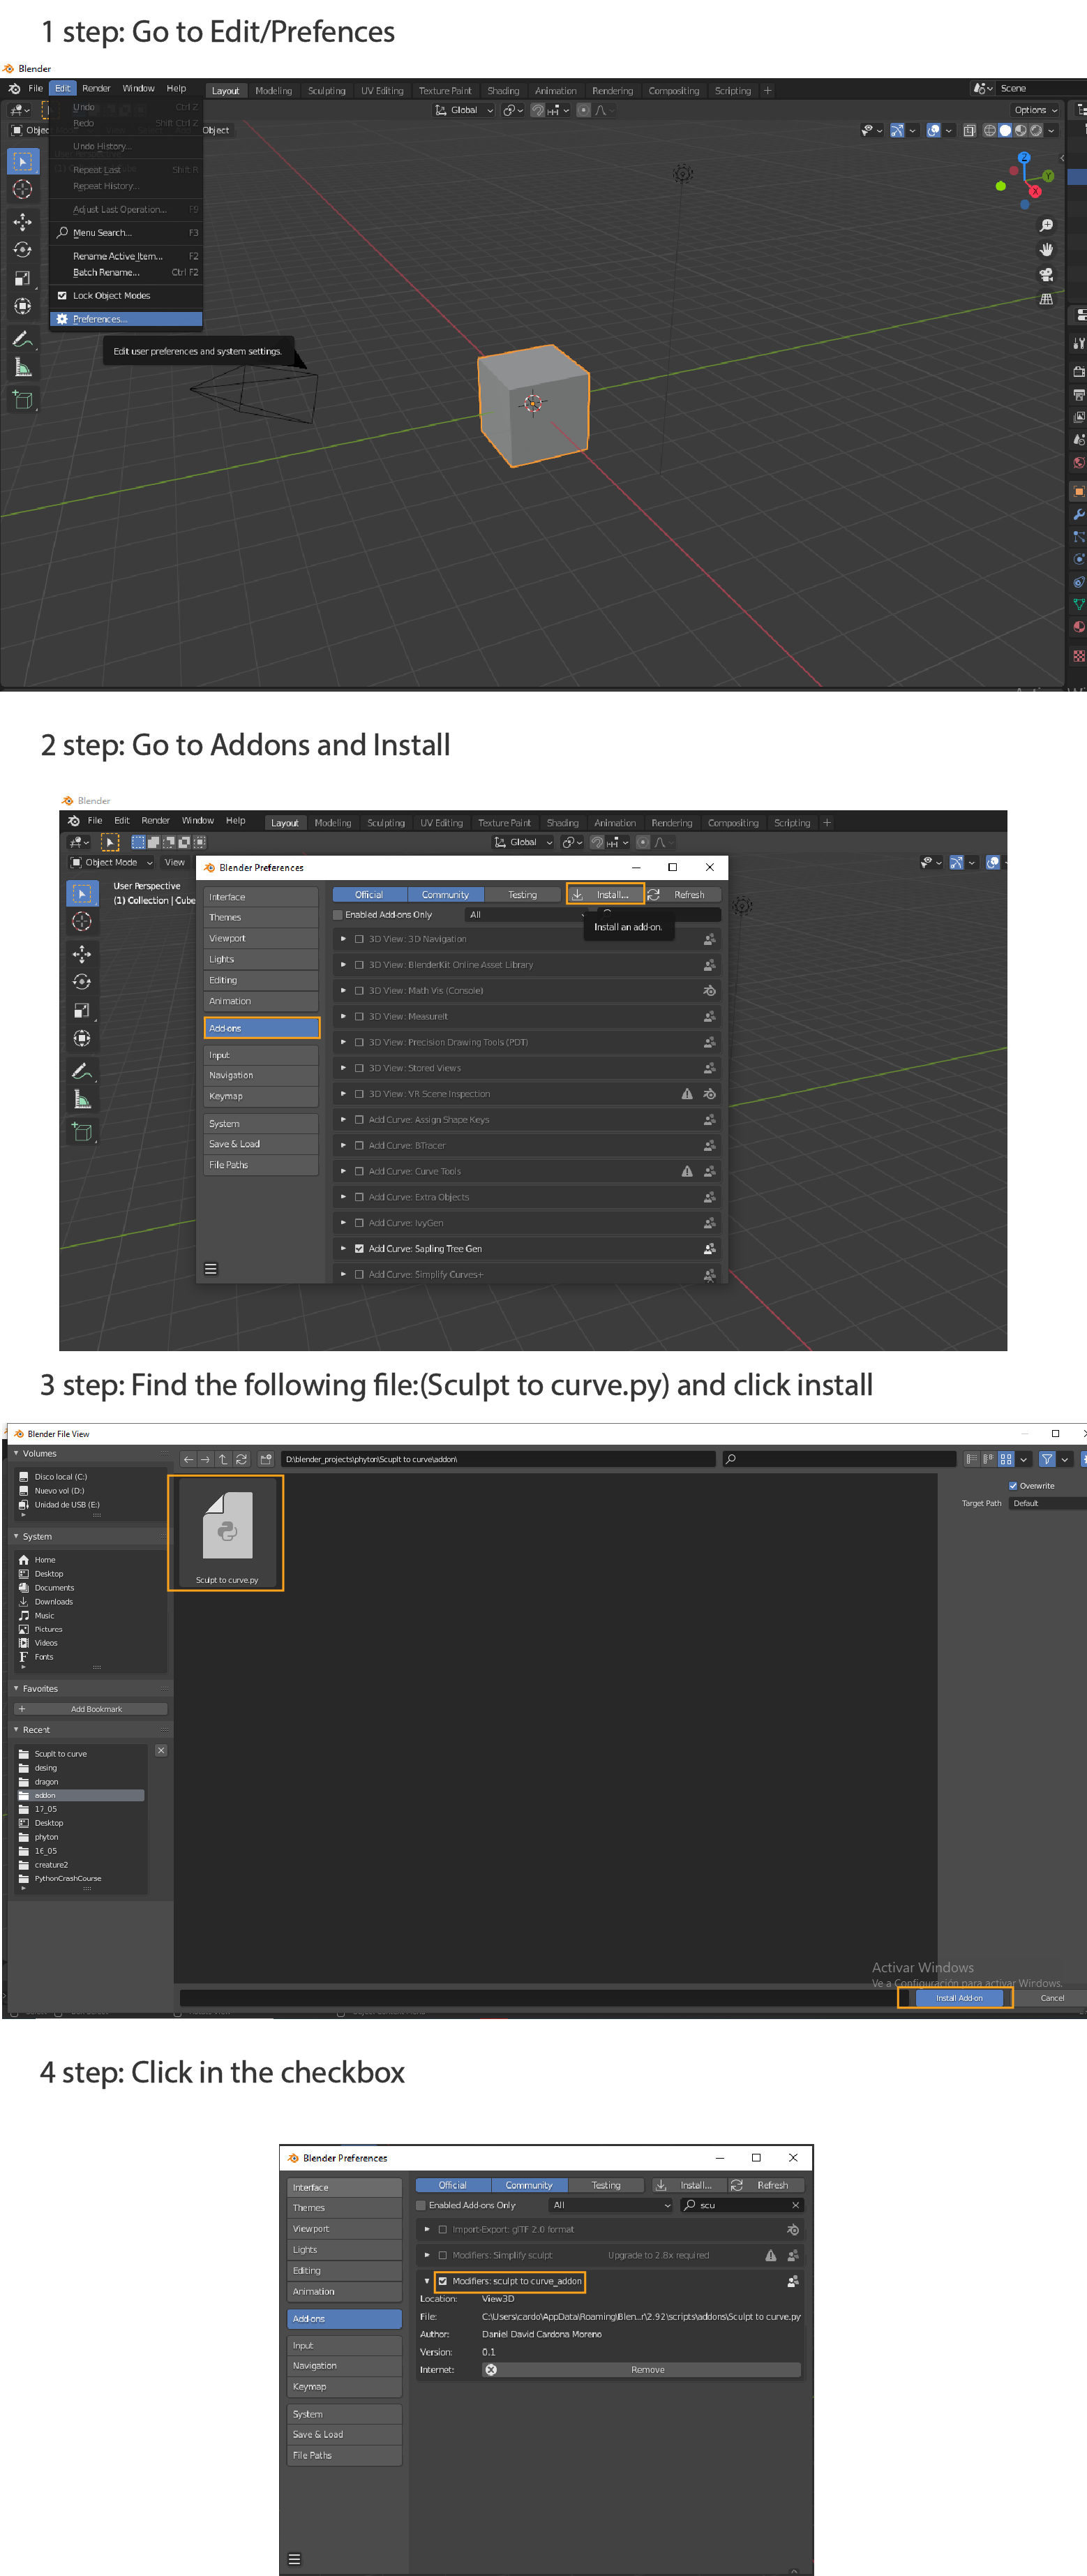The image size is (1087, 2576).
Task: Toggle the filter funnel icon in File View
Action: [x=1047, y=1459]
